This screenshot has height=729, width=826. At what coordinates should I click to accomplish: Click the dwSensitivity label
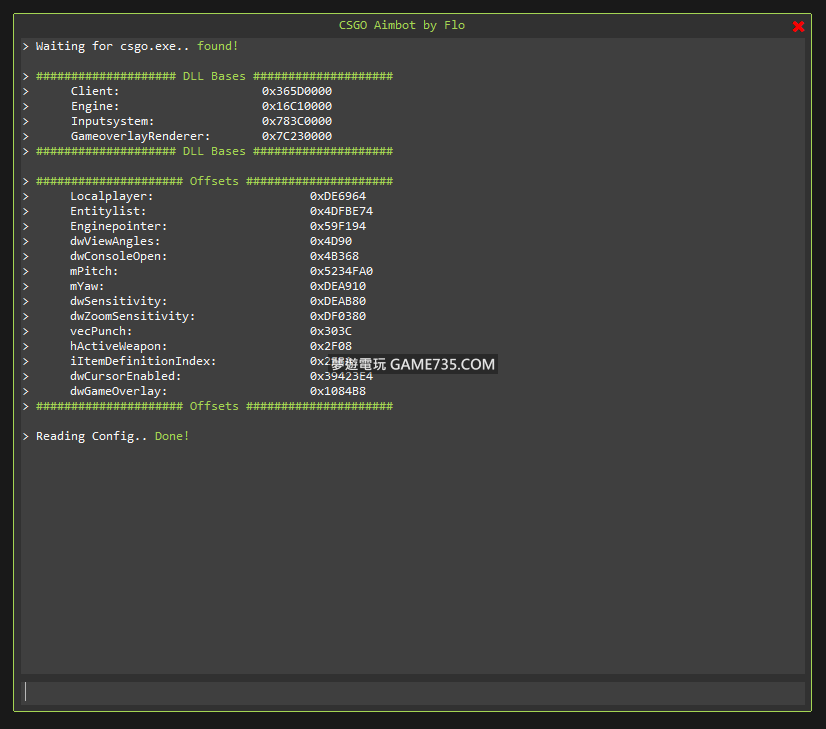coord(118,301)
